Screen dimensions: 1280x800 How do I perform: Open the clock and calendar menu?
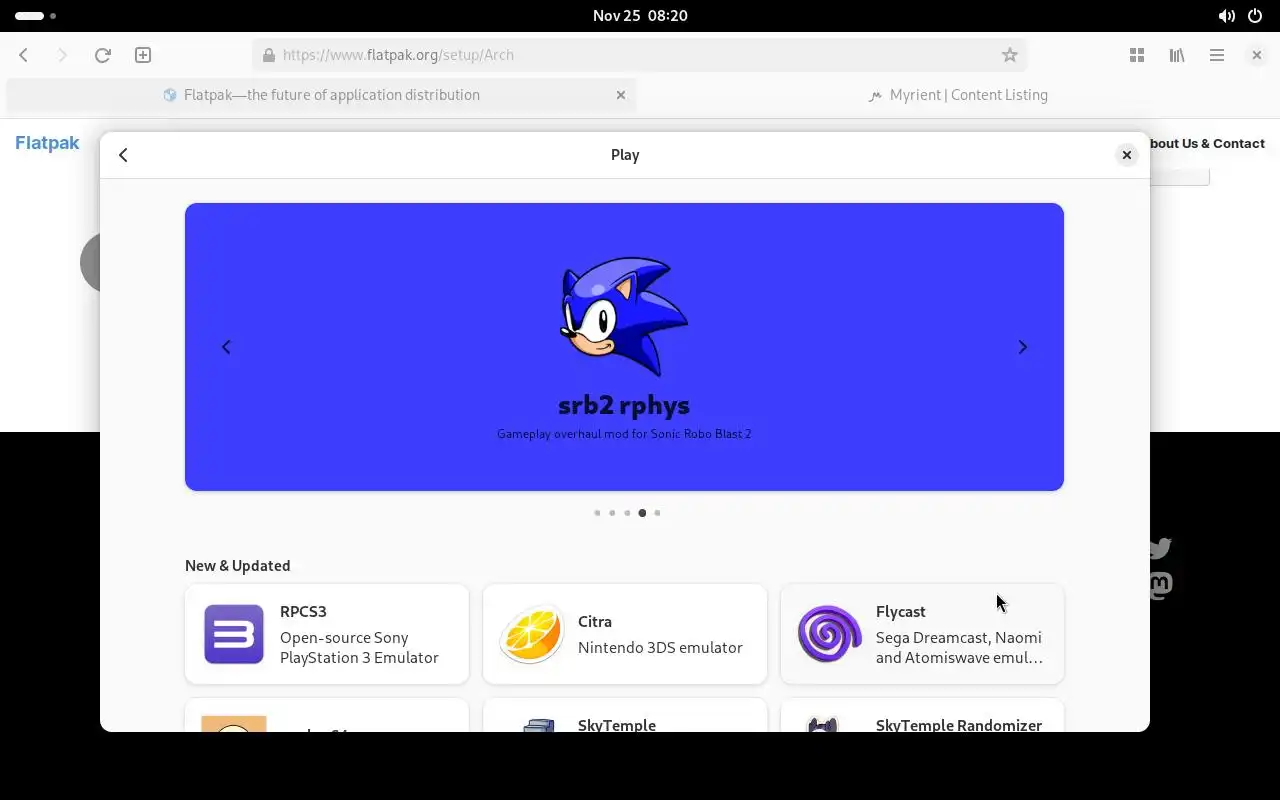pyautogui.click(x=640, y=16)
